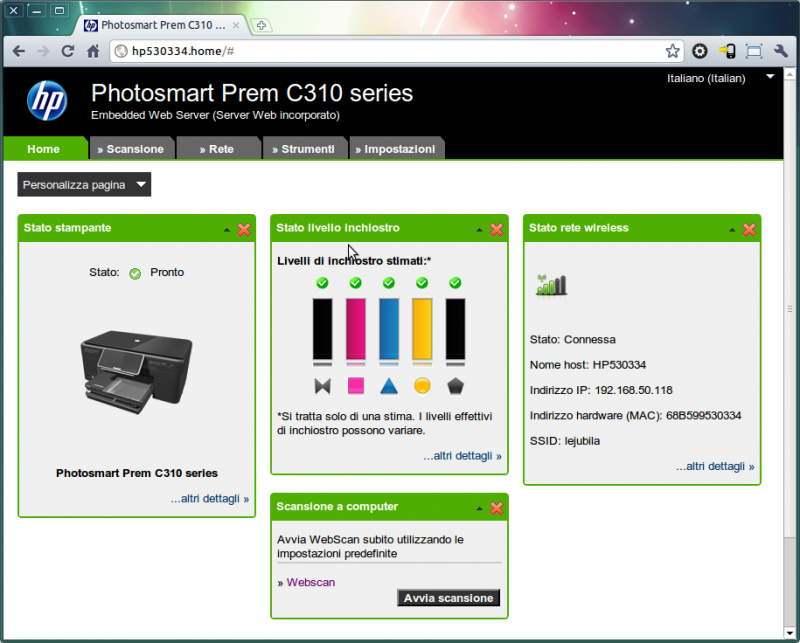800x643 pixels.
Task: Click the bold Photosmart Prem C310 series caption
Action: 137,473
